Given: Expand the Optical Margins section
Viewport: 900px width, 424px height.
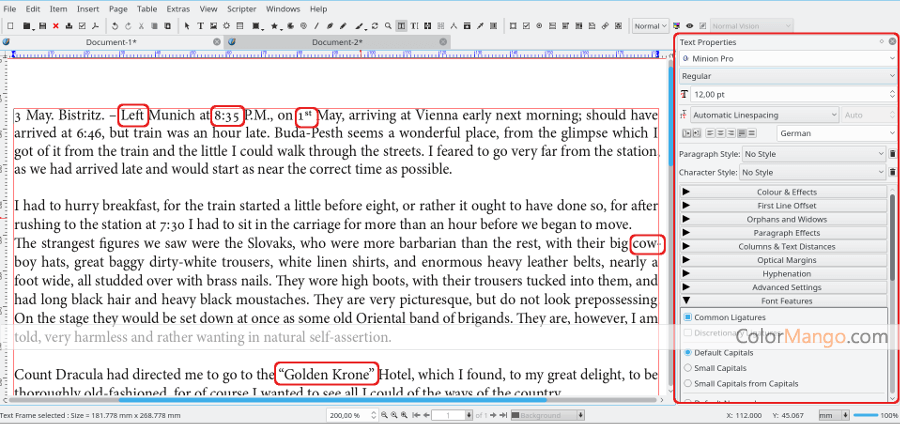Looking at the screenshot, I should pos(786,260).
